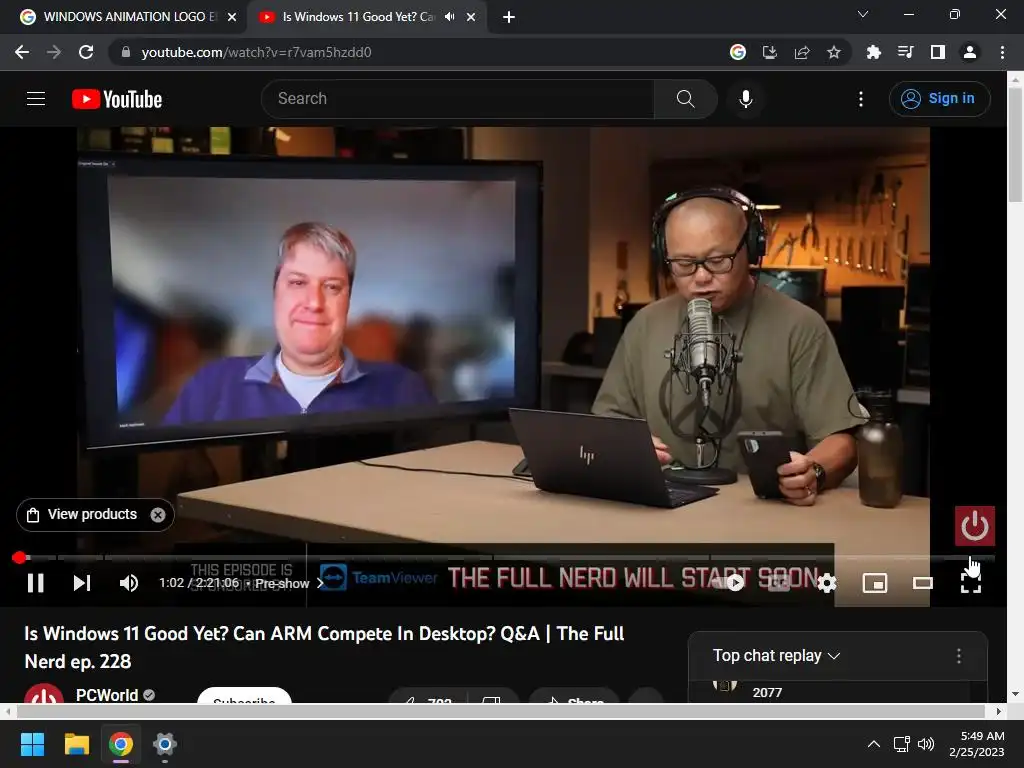Search with your voice microphone
The width and height of the screenshot is (1024, 768).
point(746,99)
